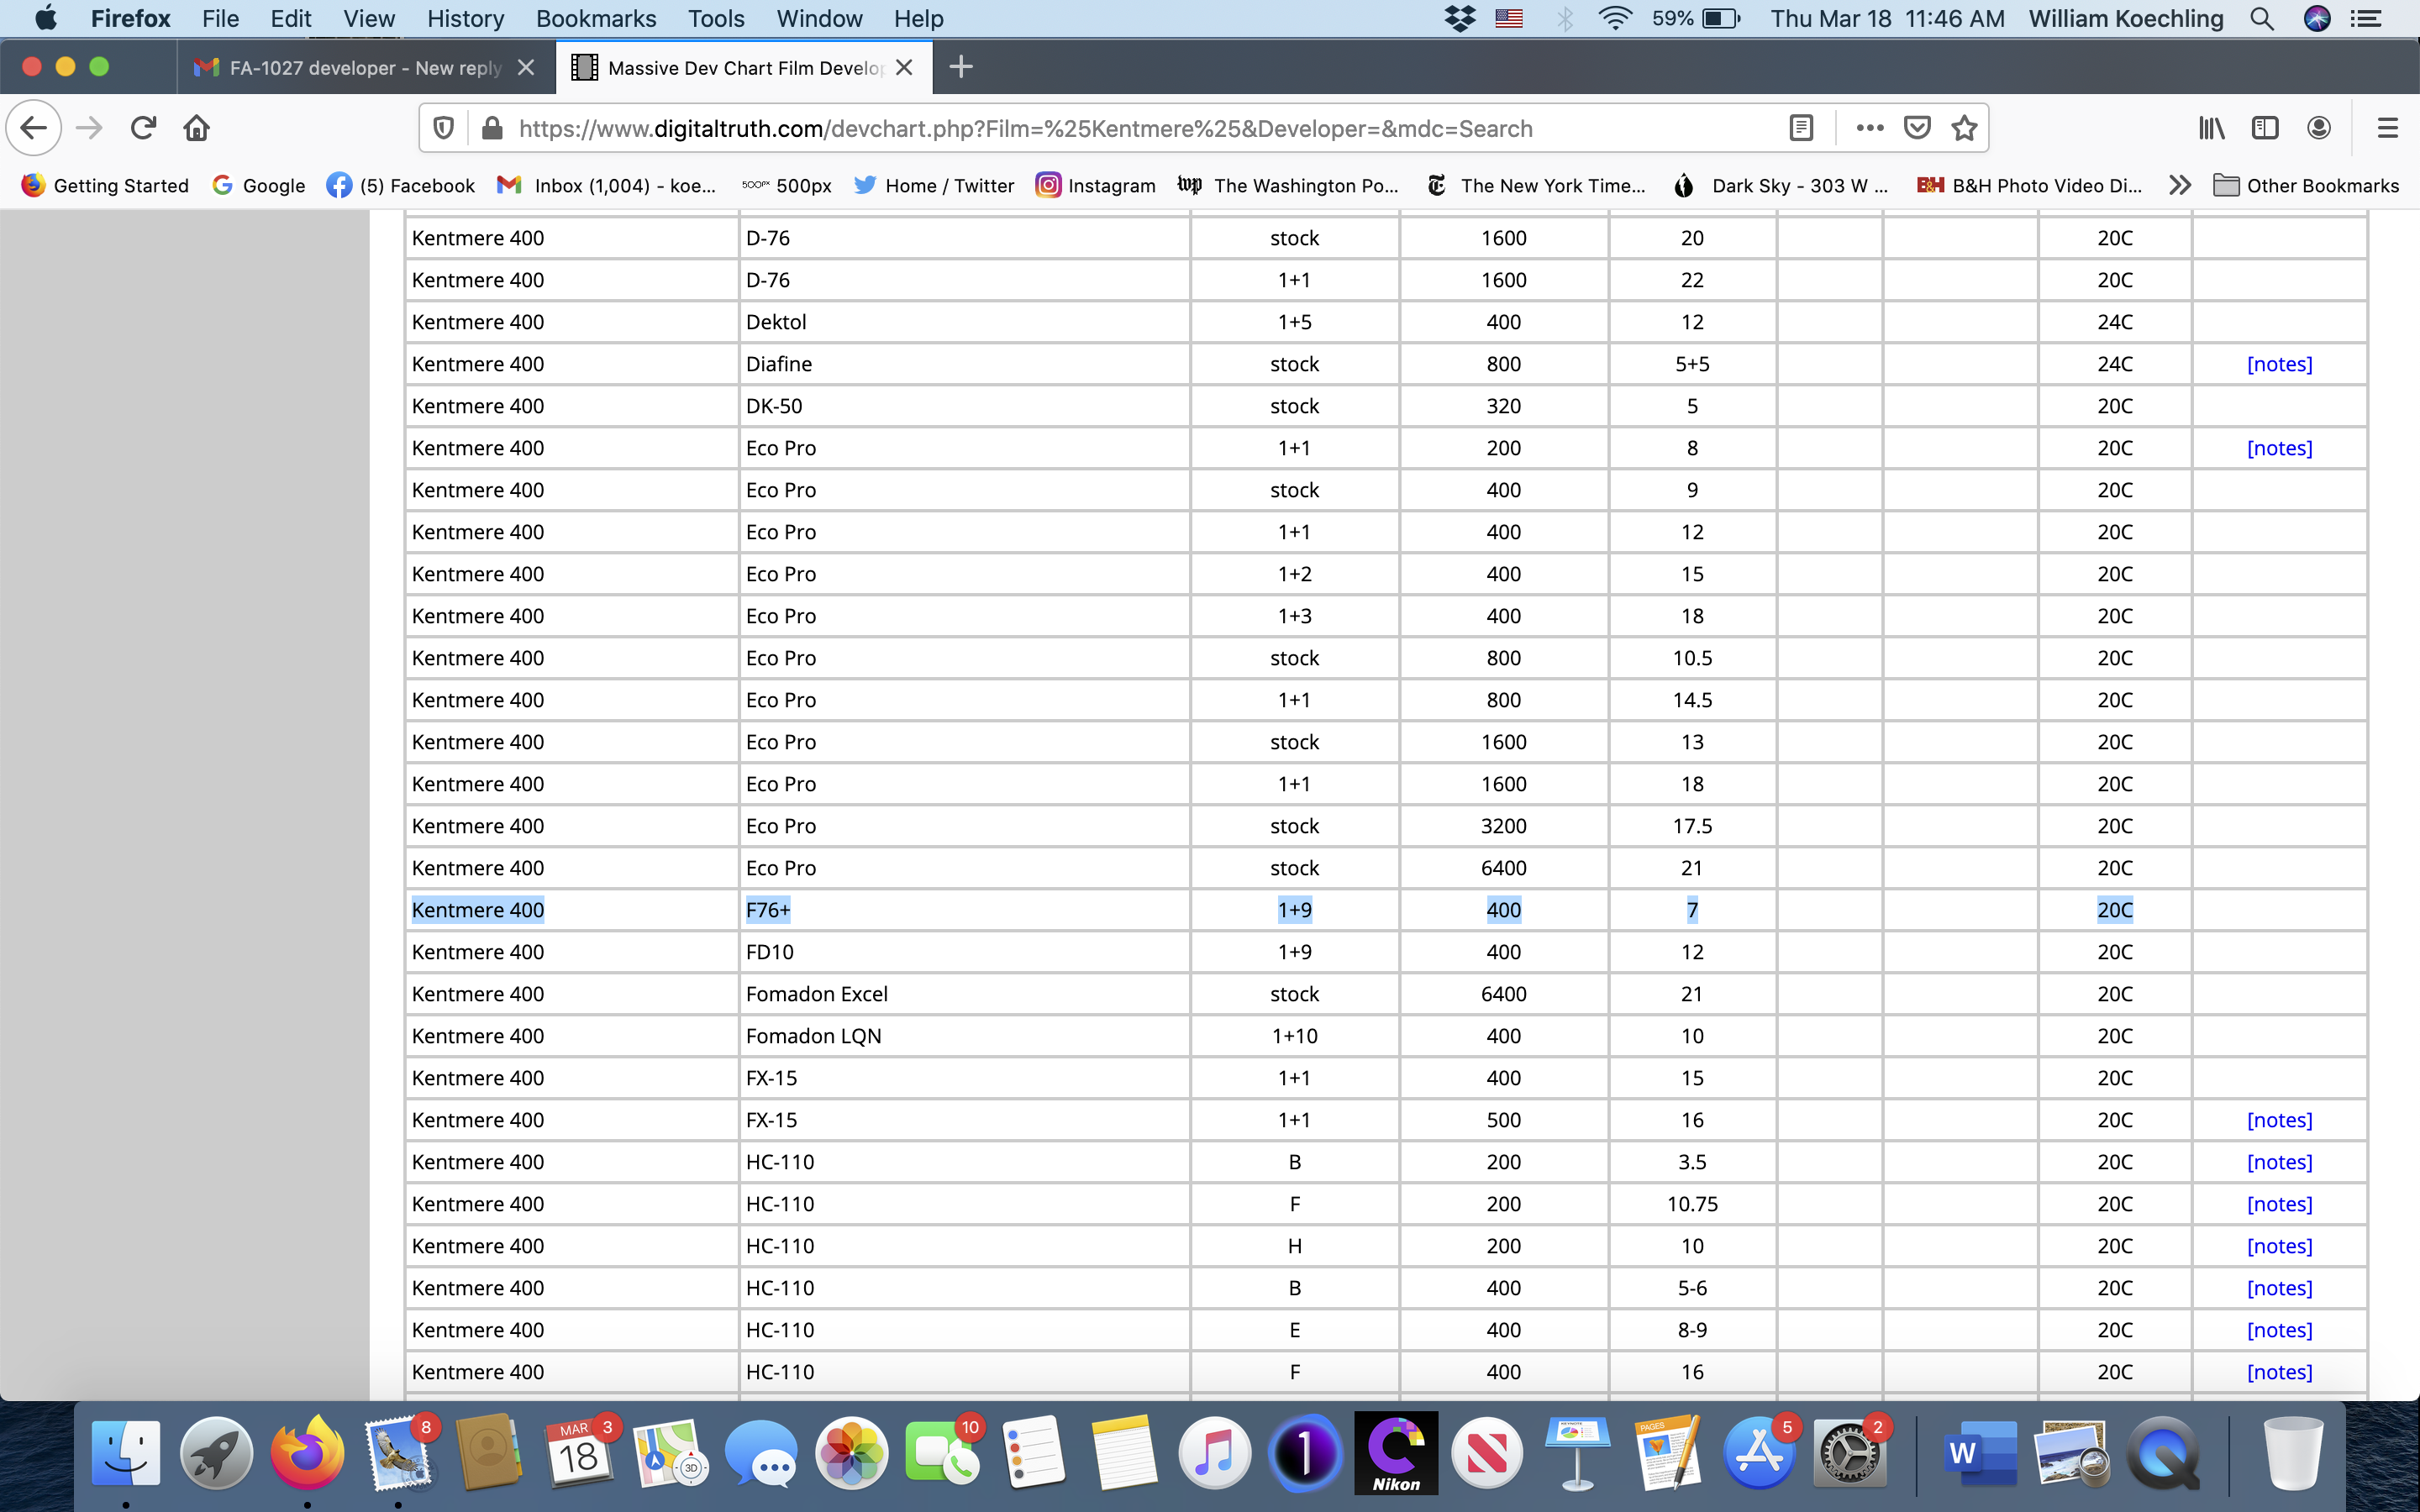Open the Firefox hamburger menu

[x=2387, y=128]
